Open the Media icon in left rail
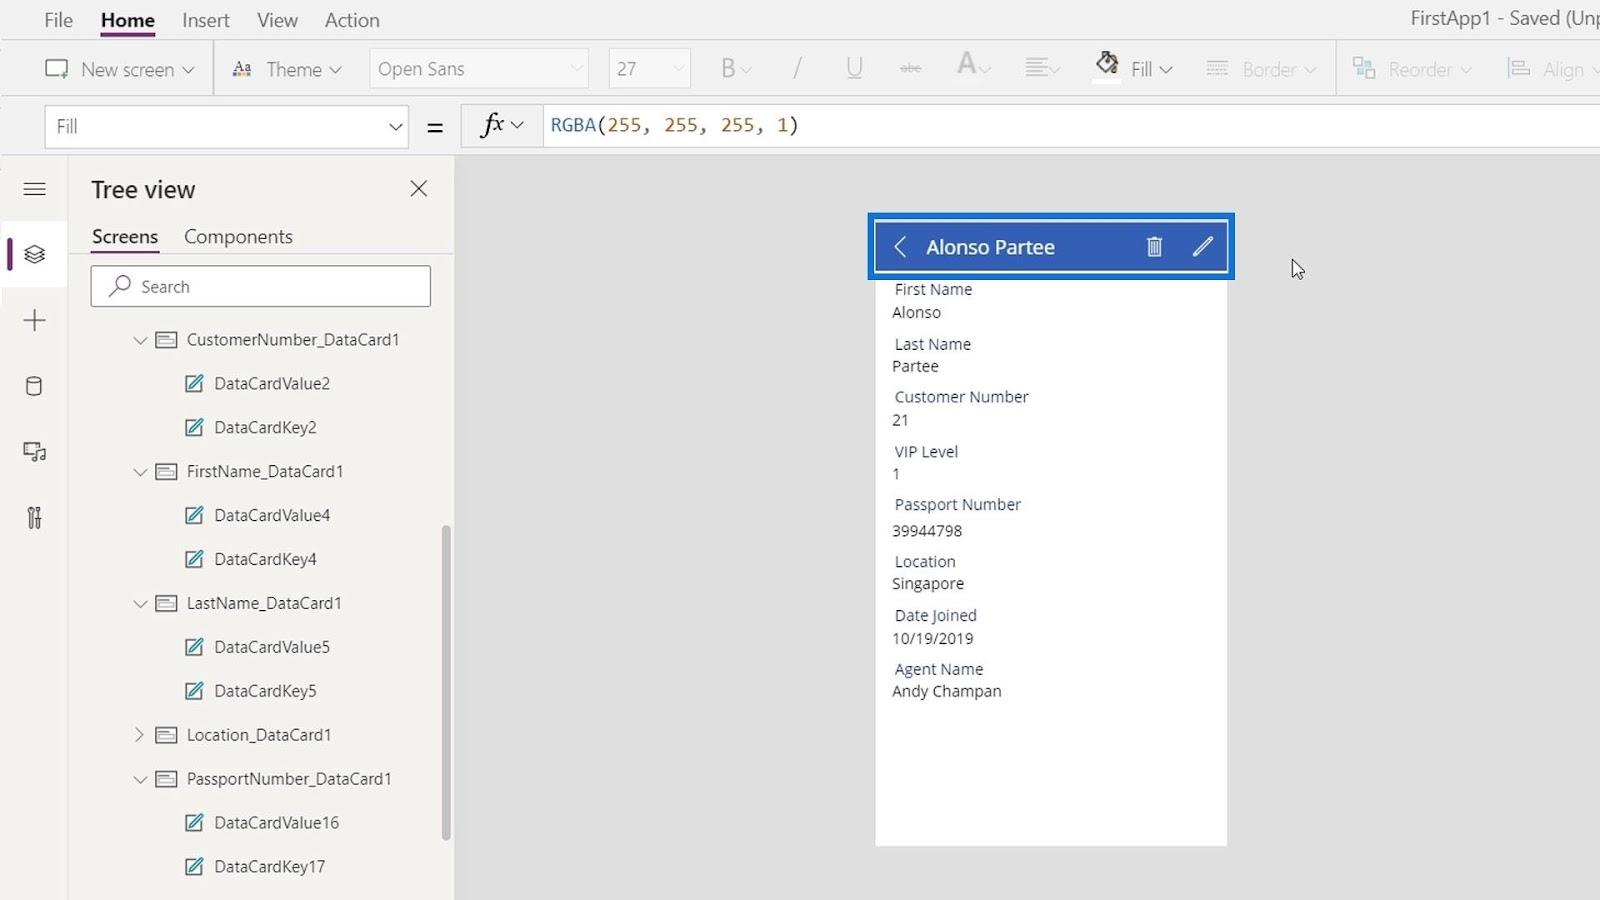Viewport: 1600px width, 900px height. 34,452
